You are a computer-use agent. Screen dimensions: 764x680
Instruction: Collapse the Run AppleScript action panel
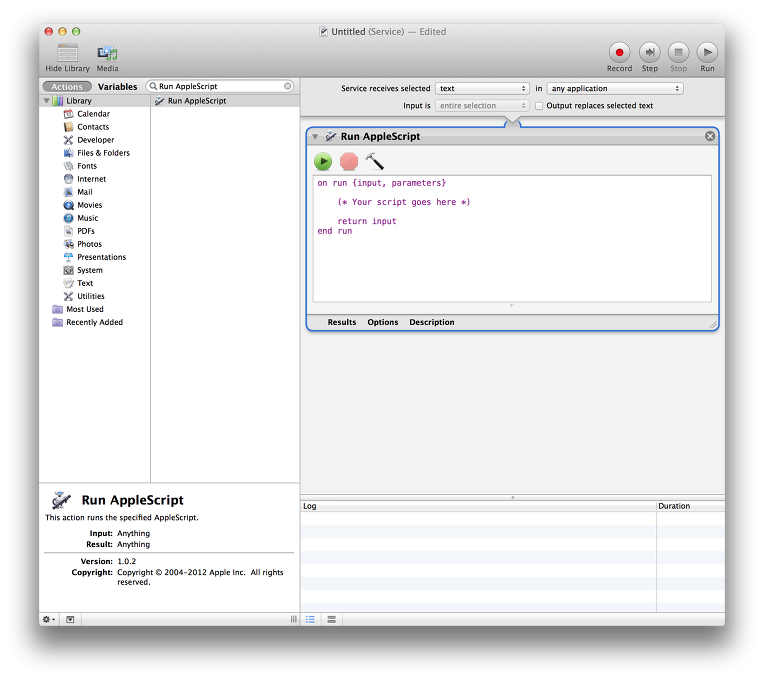(315, 137)
